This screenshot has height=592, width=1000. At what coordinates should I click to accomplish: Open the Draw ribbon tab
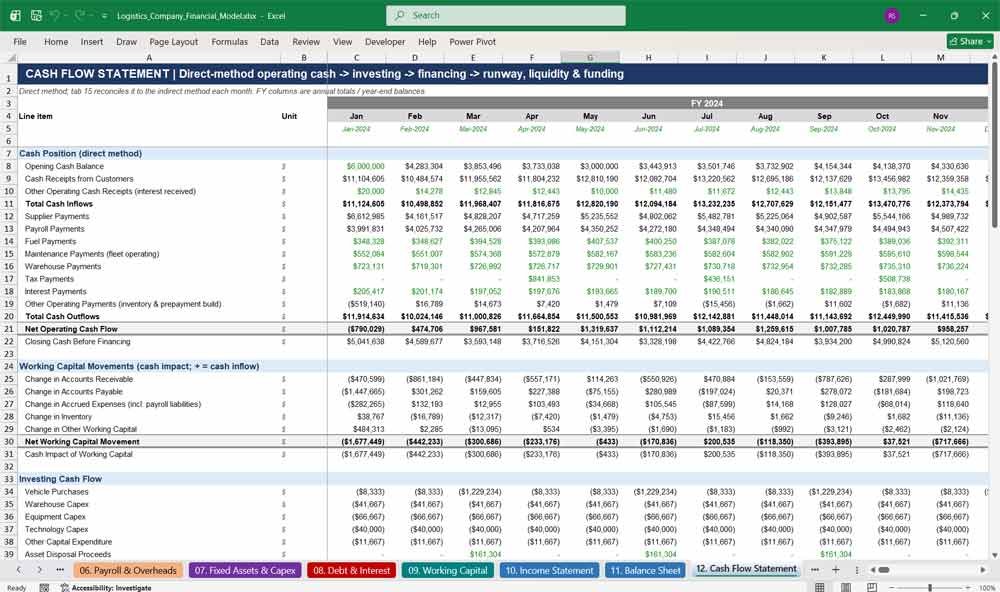tap(126, 41)
